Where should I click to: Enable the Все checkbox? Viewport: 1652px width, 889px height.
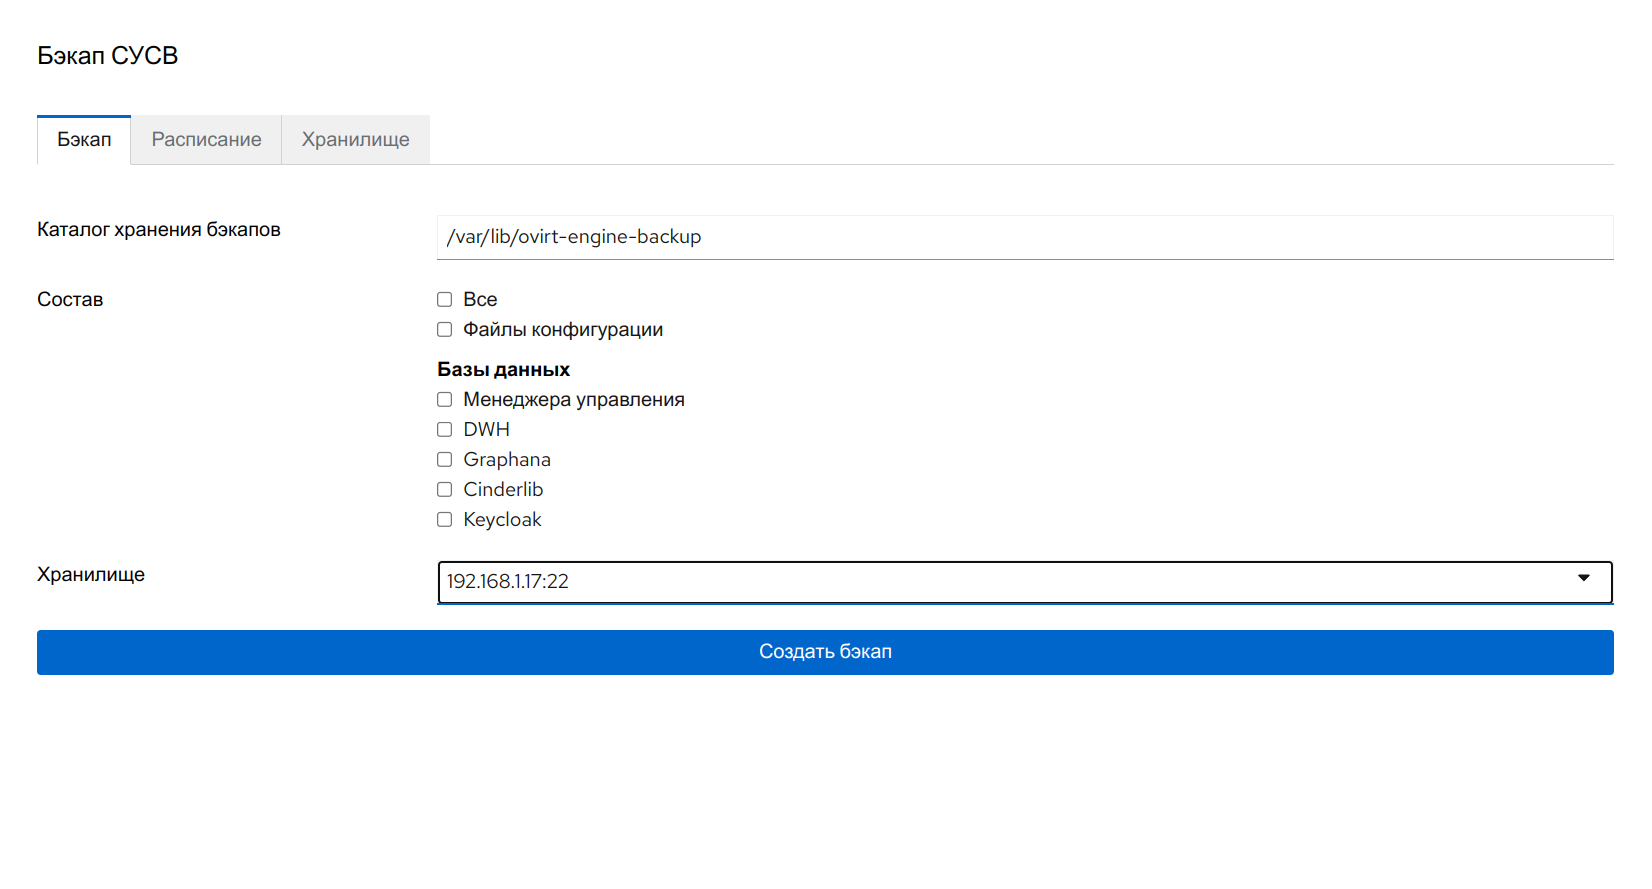click(x=445, y=300)
